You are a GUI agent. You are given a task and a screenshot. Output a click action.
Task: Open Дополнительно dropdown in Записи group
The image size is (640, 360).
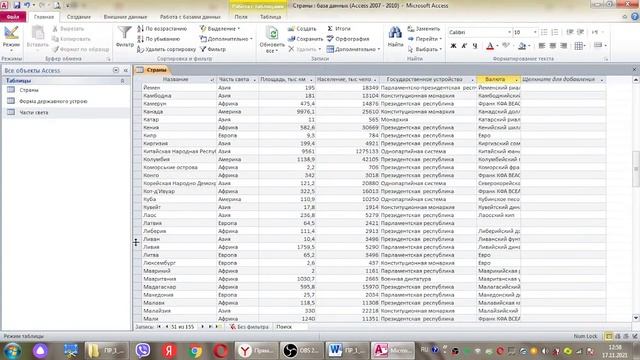pos(353,49)
